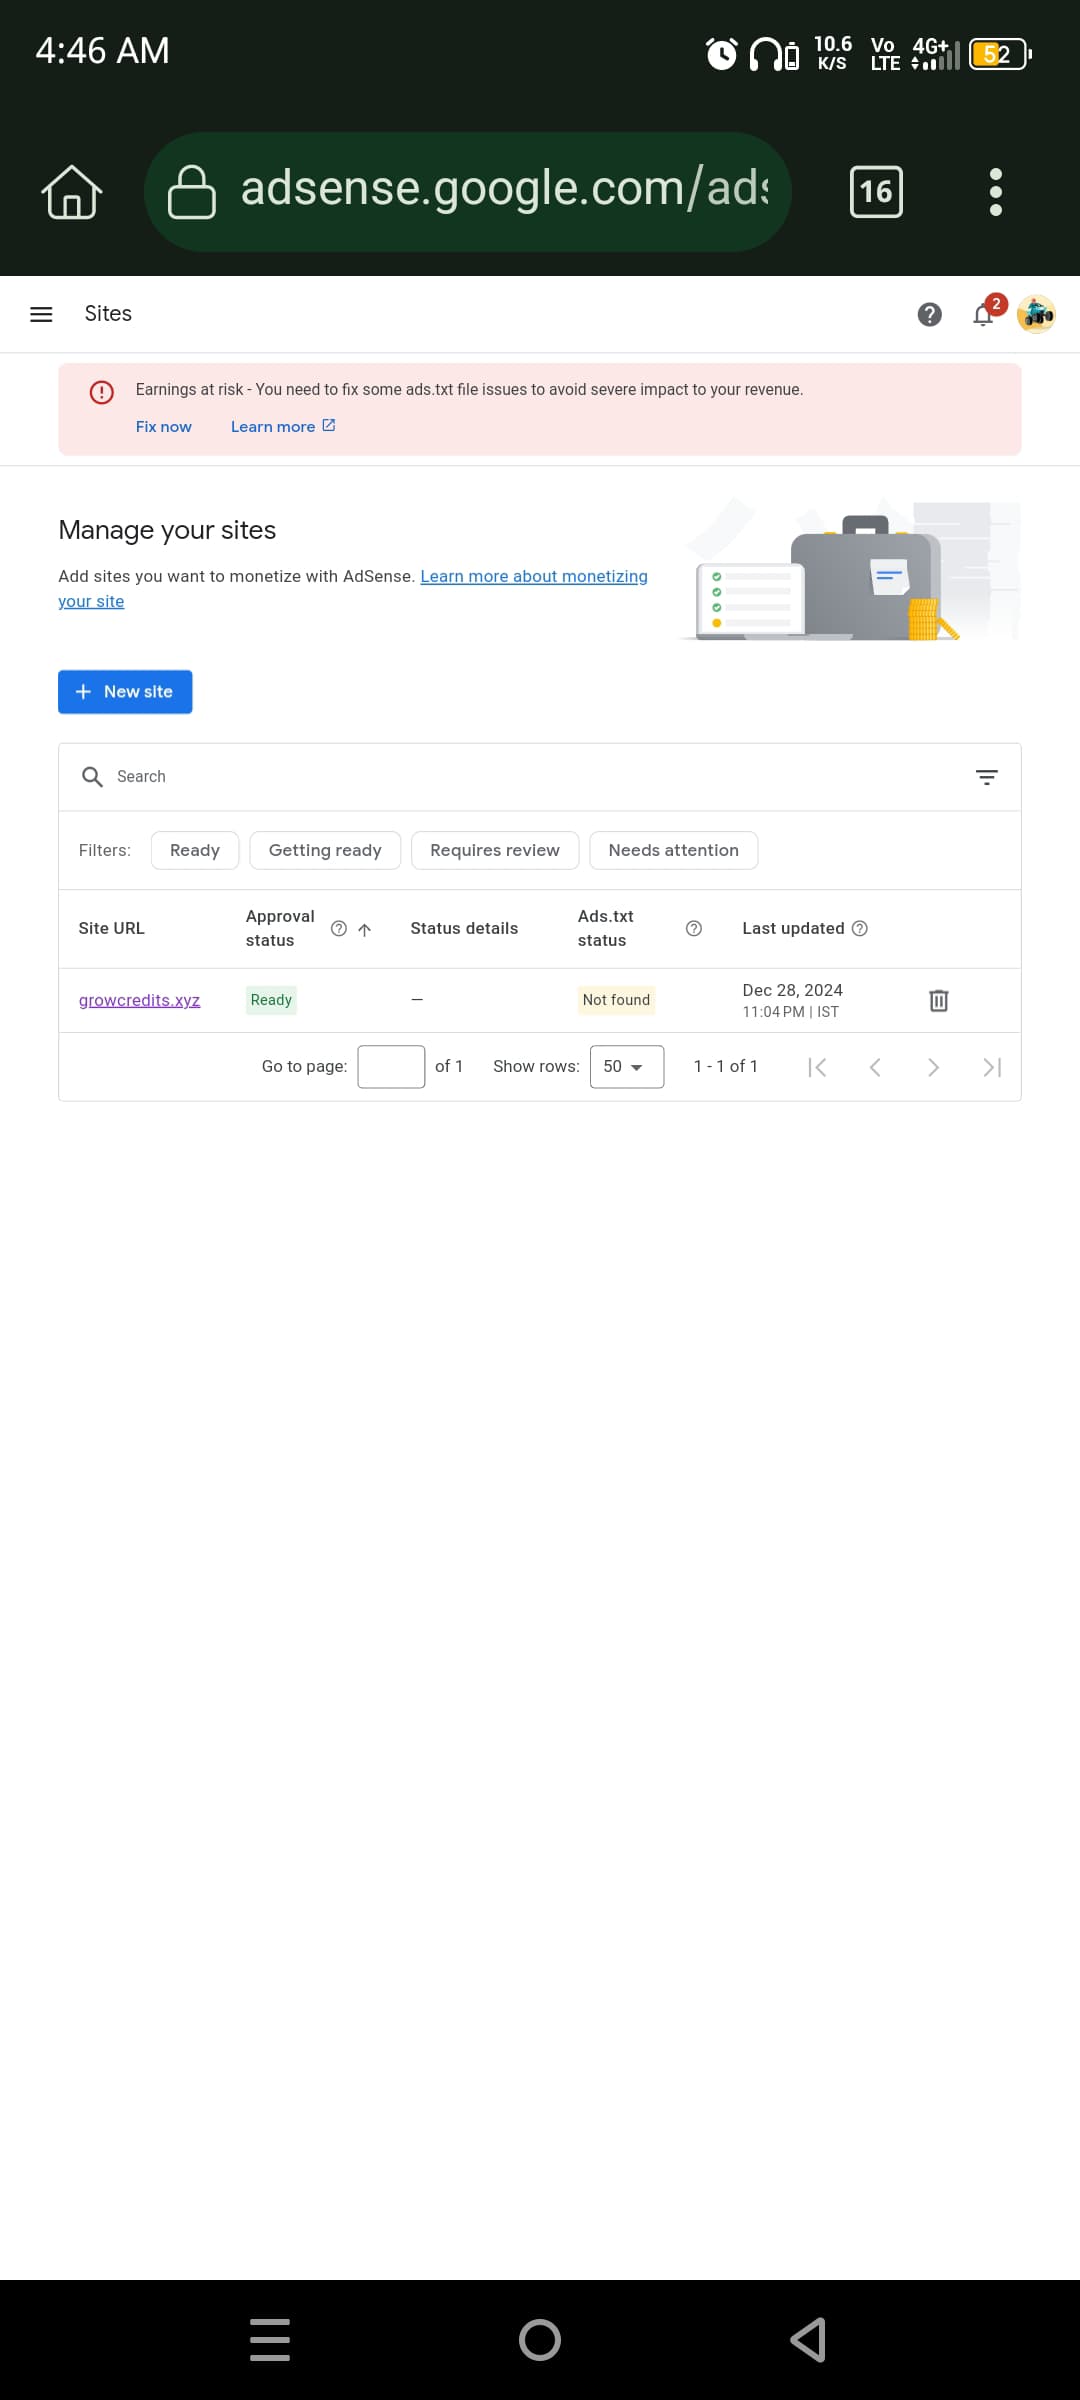Click Fix now in the warning banner
This screenshot has height=2400, width=1080.
pos(164,427)
